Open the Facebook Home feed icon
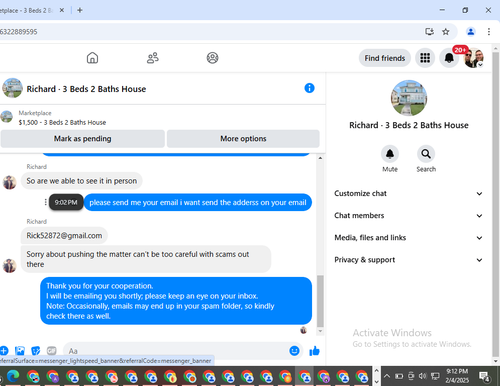500x386 pixels. (92, 58)
